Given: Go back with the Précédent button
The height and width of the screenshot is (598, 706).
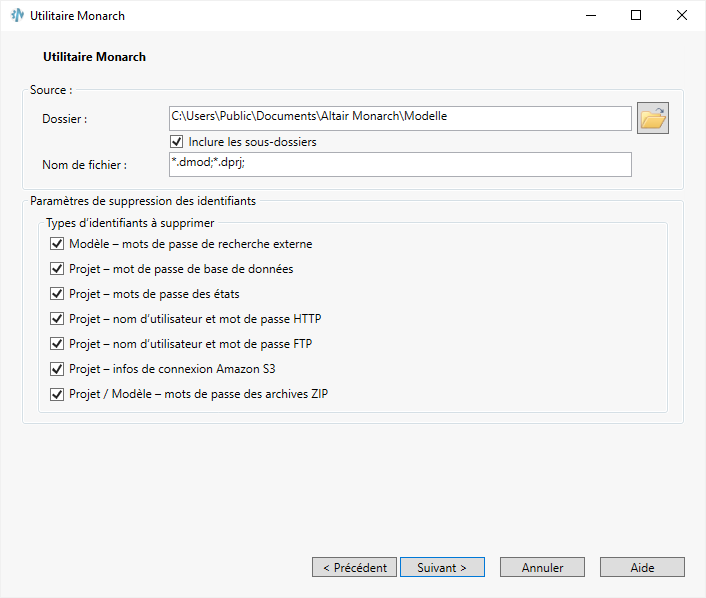Looking at the screenshot, I should point(354,567).
